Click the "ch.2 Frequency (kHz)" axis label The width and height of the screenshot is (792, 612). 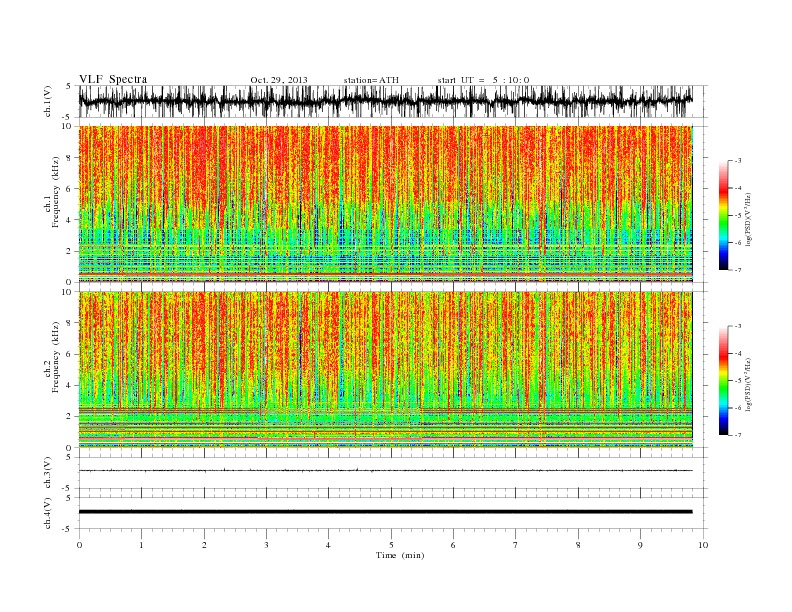coord(51,358)
